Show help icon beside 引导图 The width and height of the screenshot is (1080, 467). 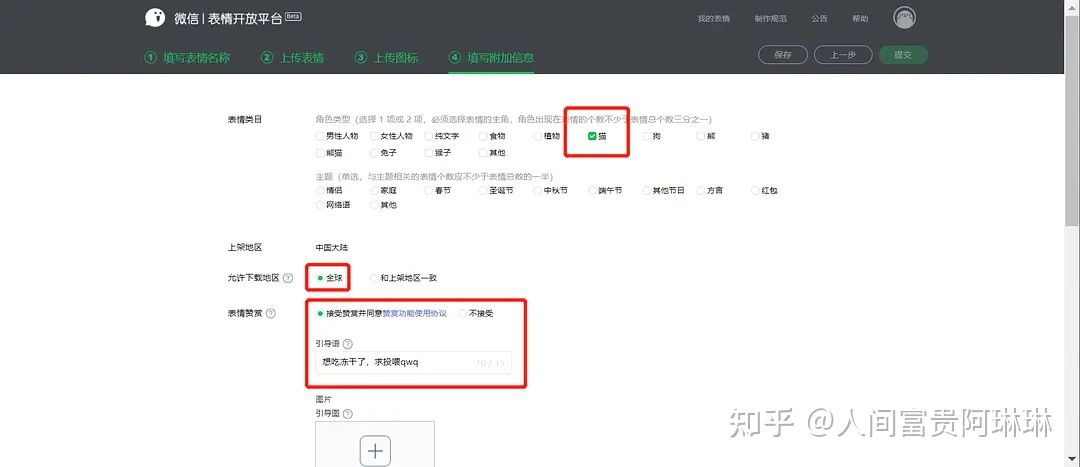click(x=348, y=414)
